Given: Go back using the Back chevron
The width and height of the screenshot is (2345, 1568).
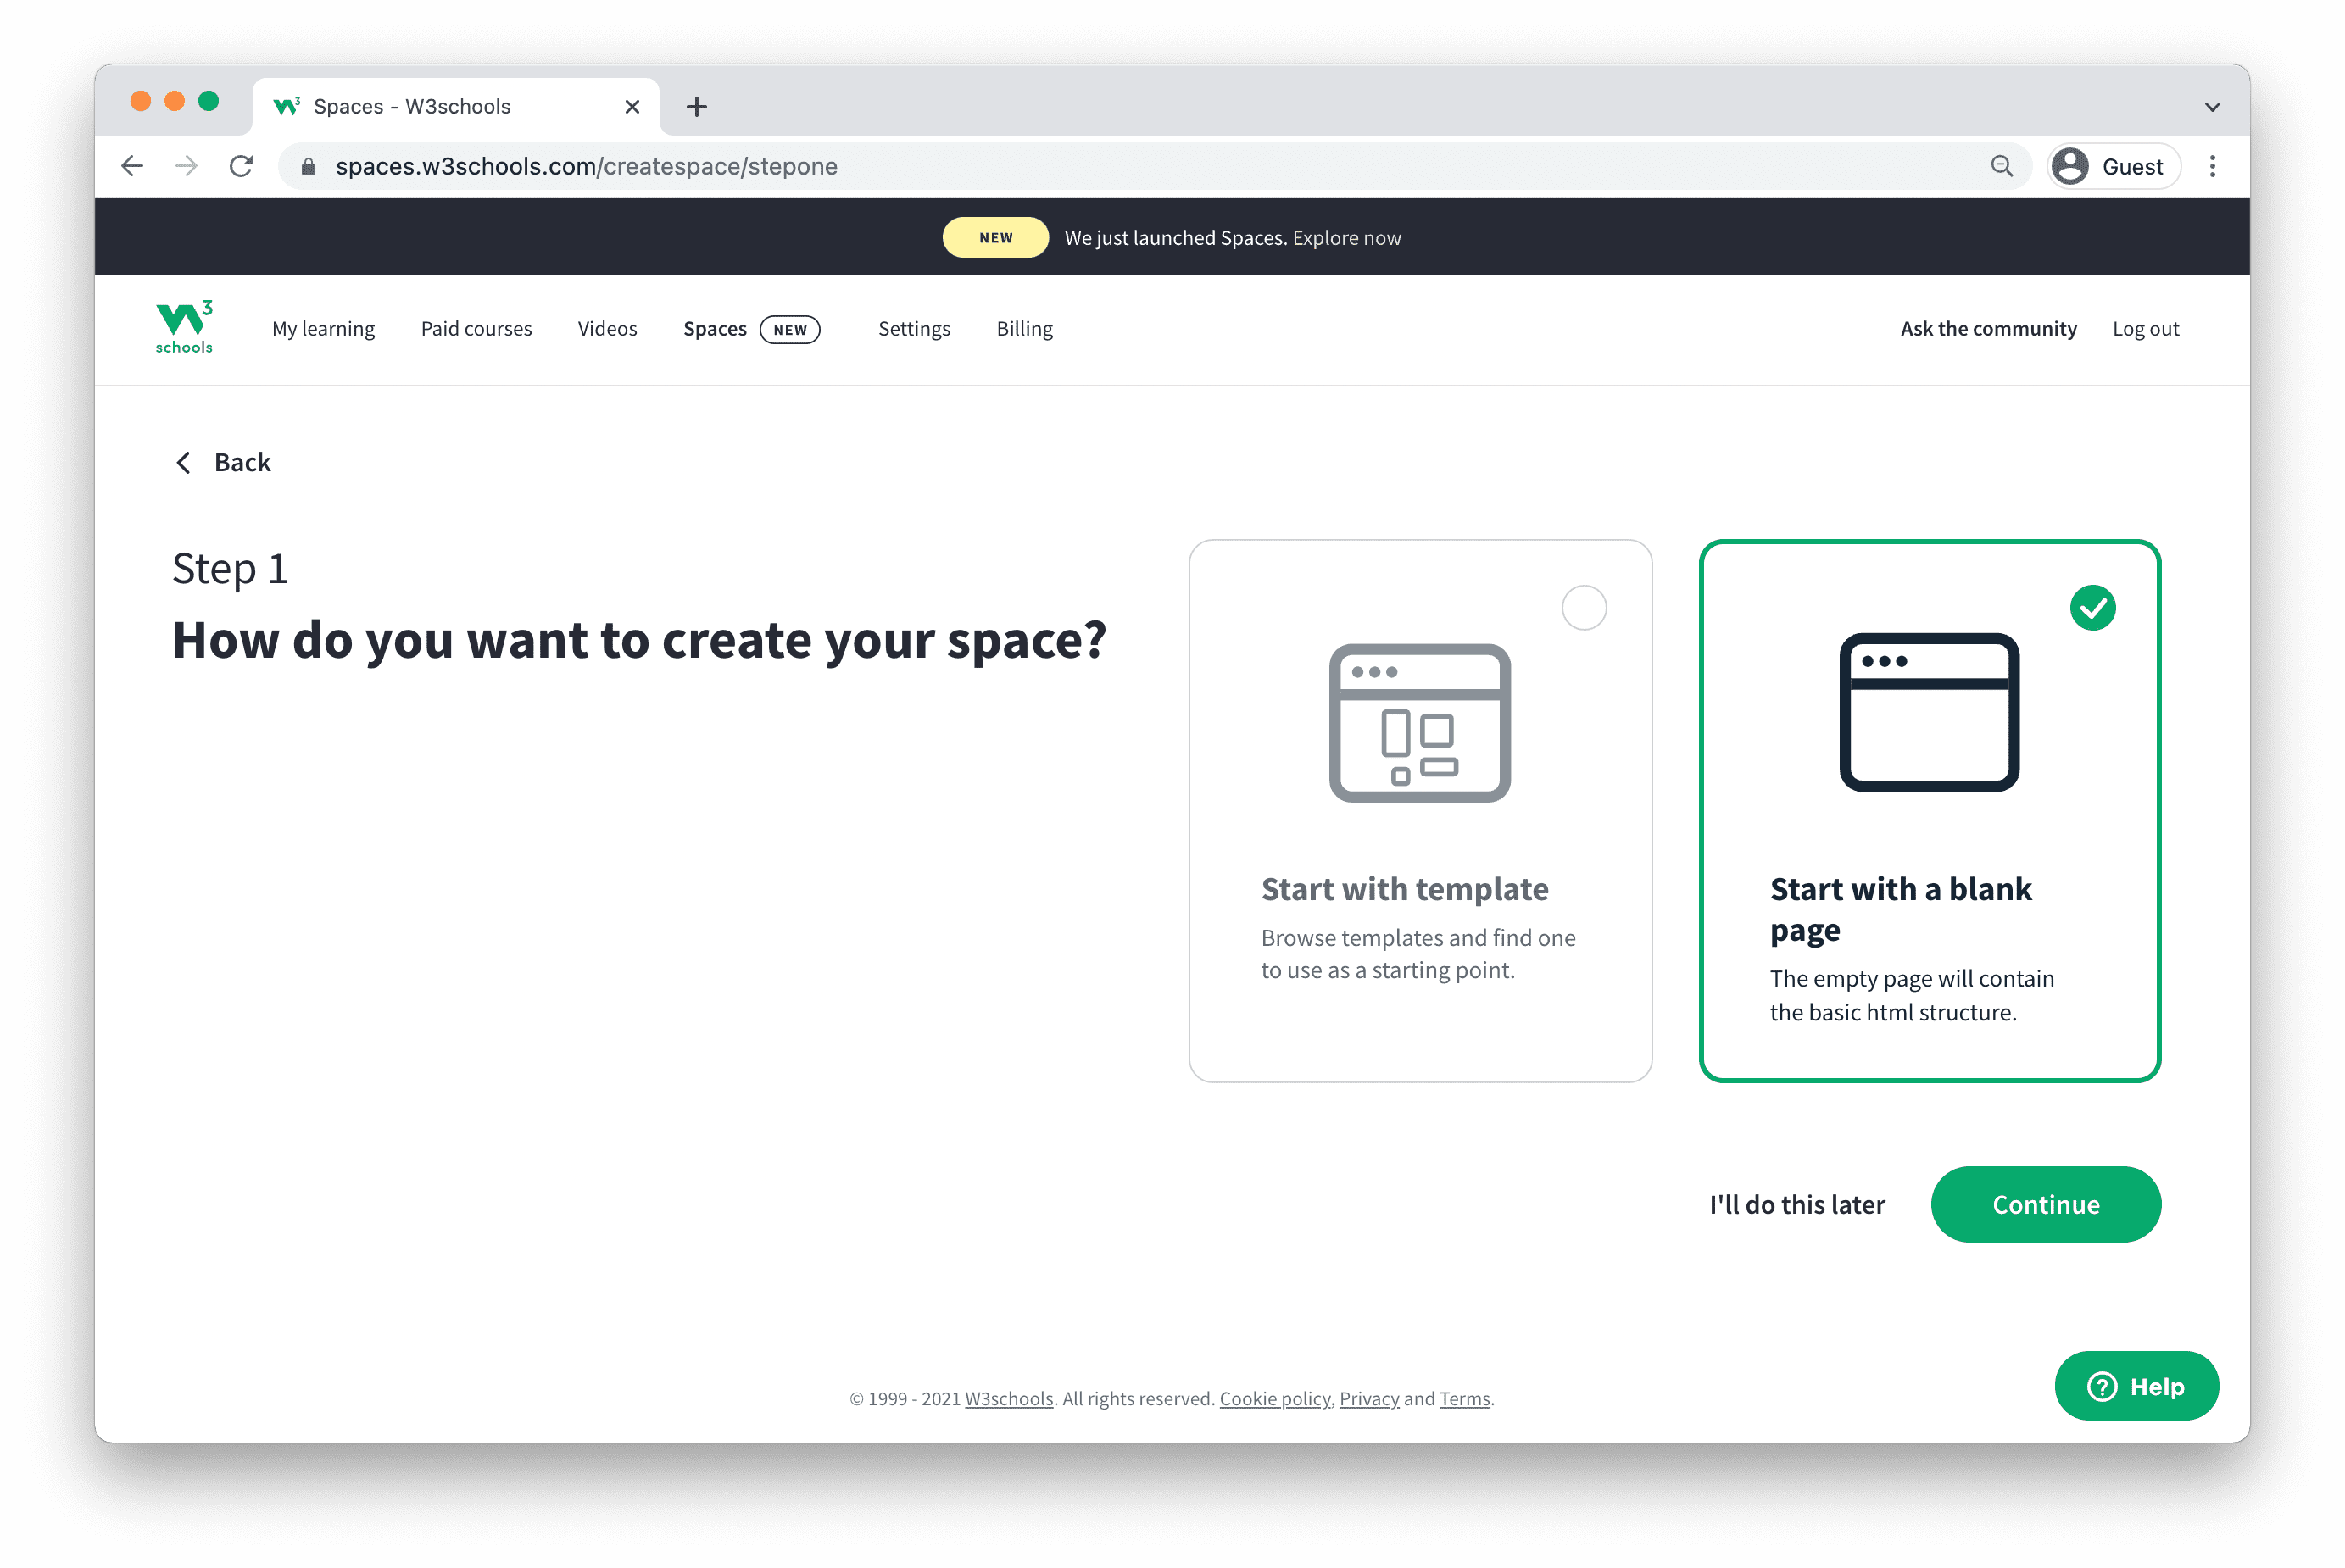Looking at the screenshot, I should coord(184,462).
